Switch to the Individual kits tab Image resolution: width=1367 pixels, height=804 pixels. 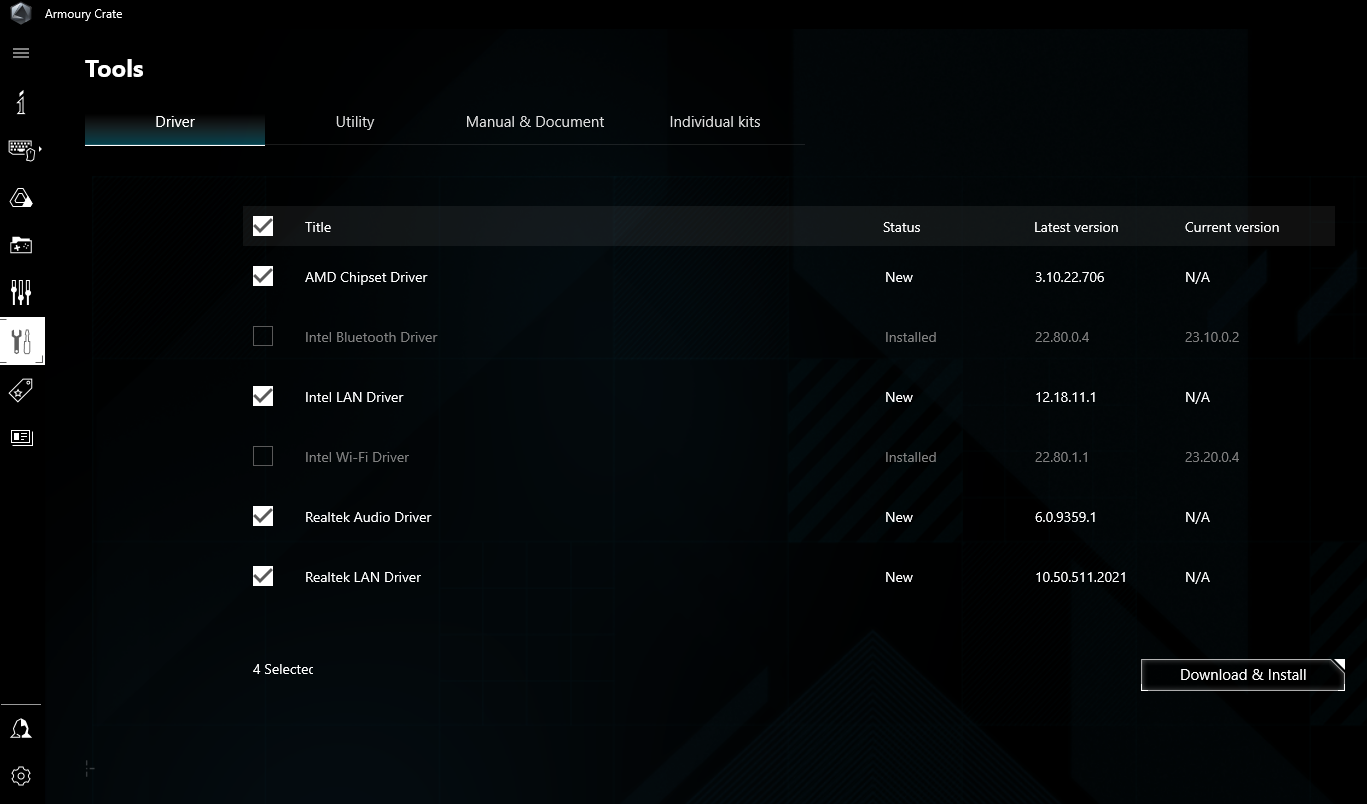point(714,121)
